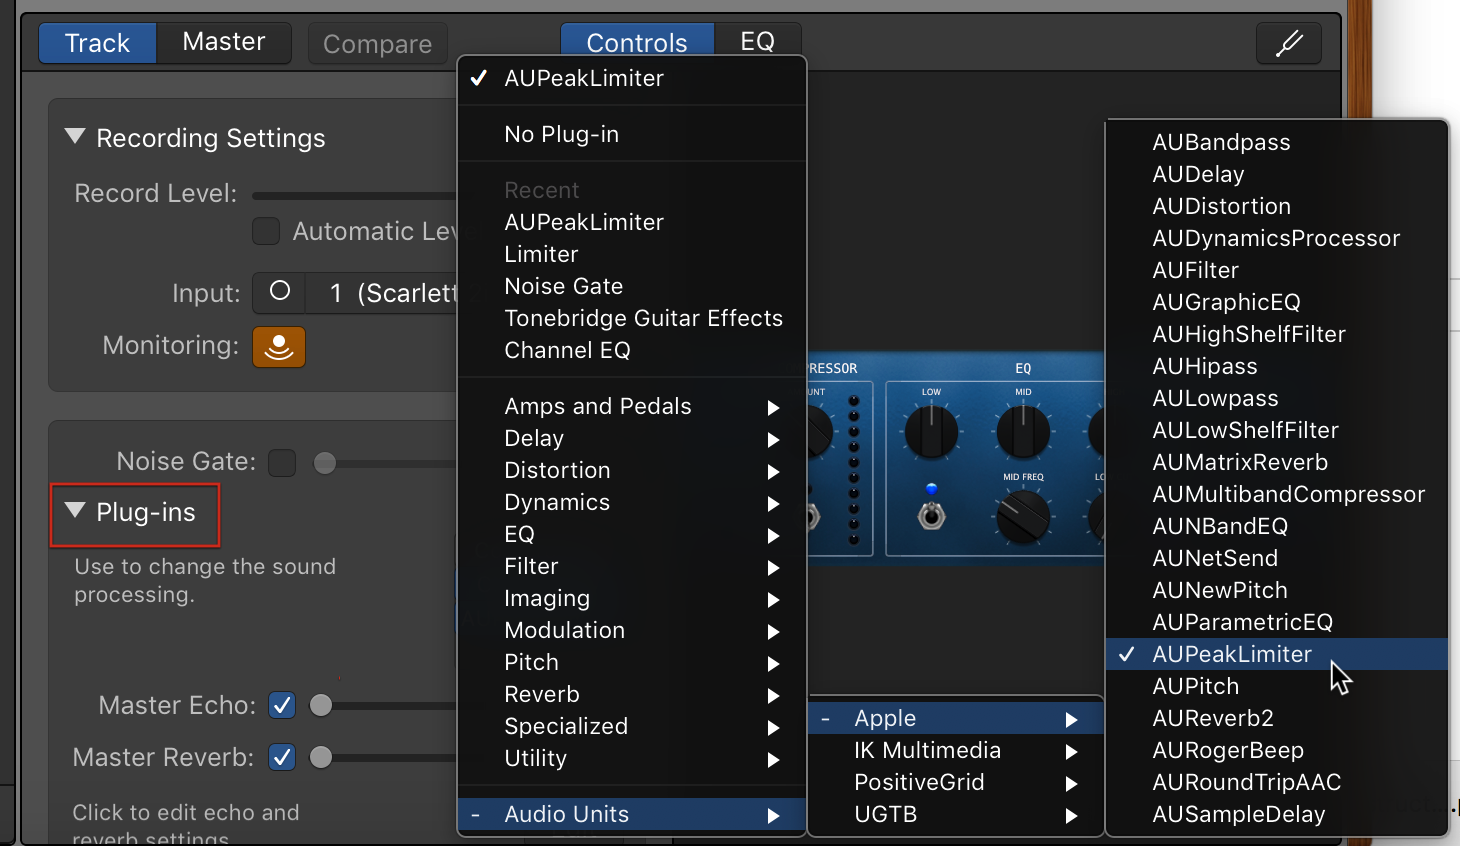Open the Input source selector showing Scarlett
The height and width of the screenshot is (846, 1460).
coord(390,293)
